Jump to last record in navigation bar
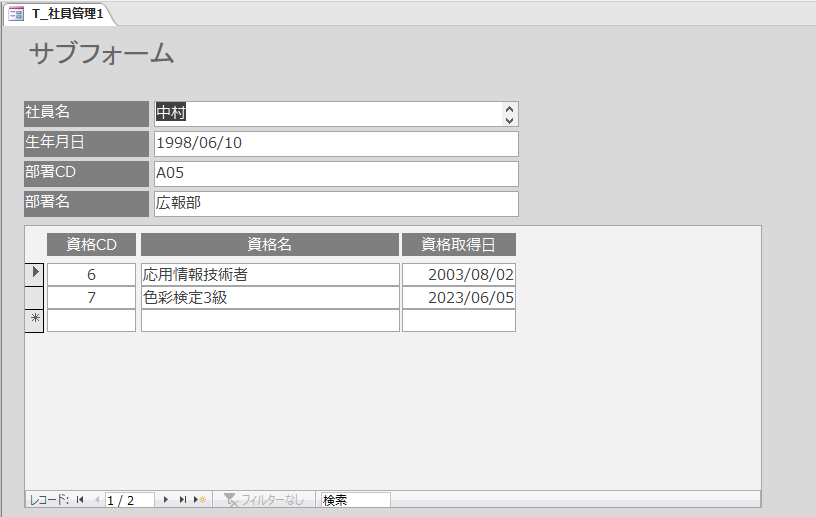The height and width of the screenshot is (517, 816). tap(182, 500)
